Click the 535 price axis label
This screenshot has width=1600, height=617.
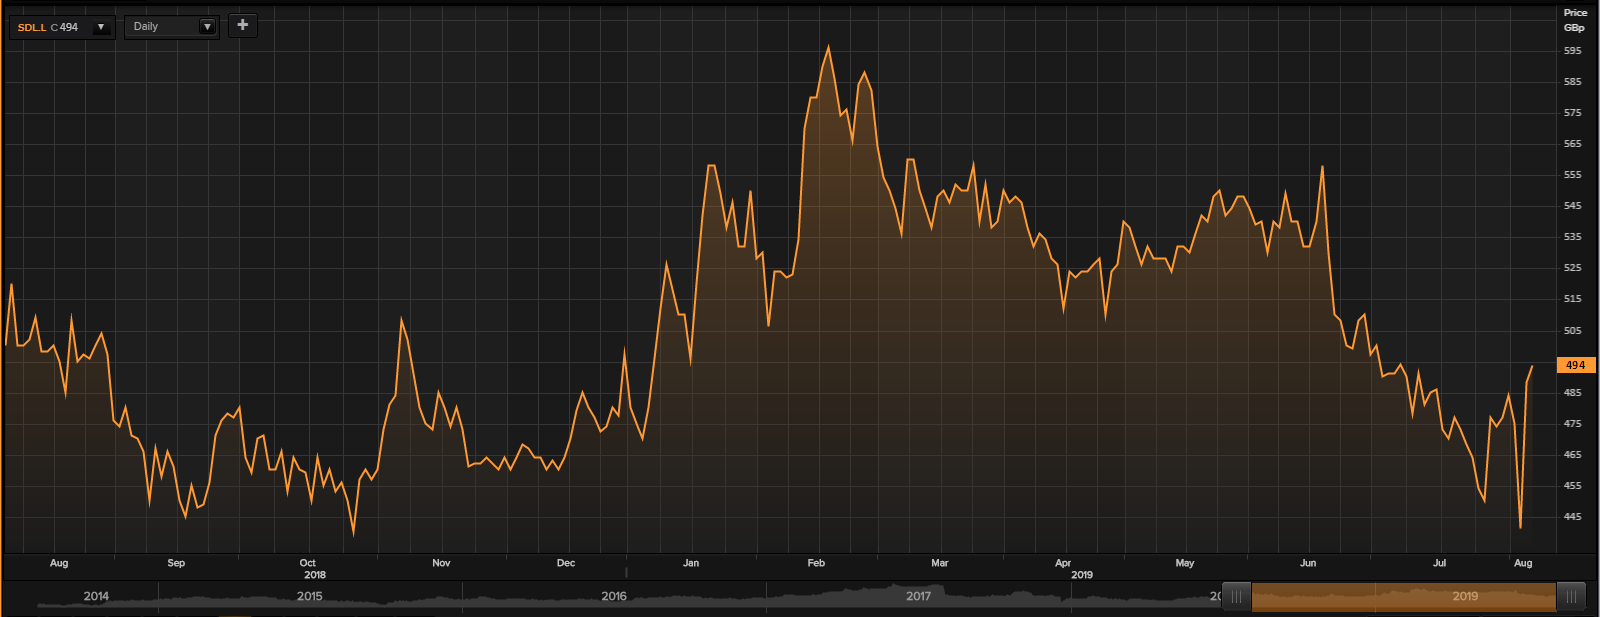[1573, 237]
